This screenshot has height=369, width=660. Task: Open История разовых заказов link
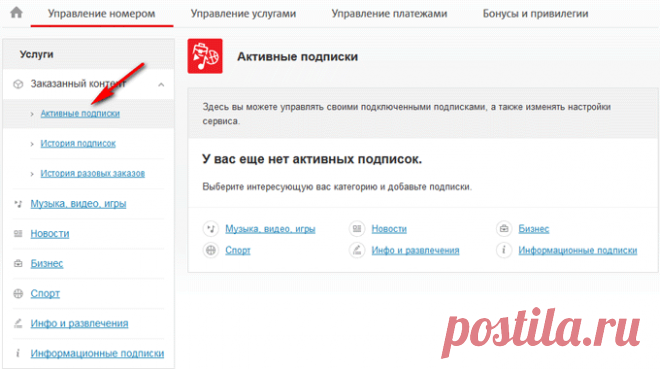93,173
